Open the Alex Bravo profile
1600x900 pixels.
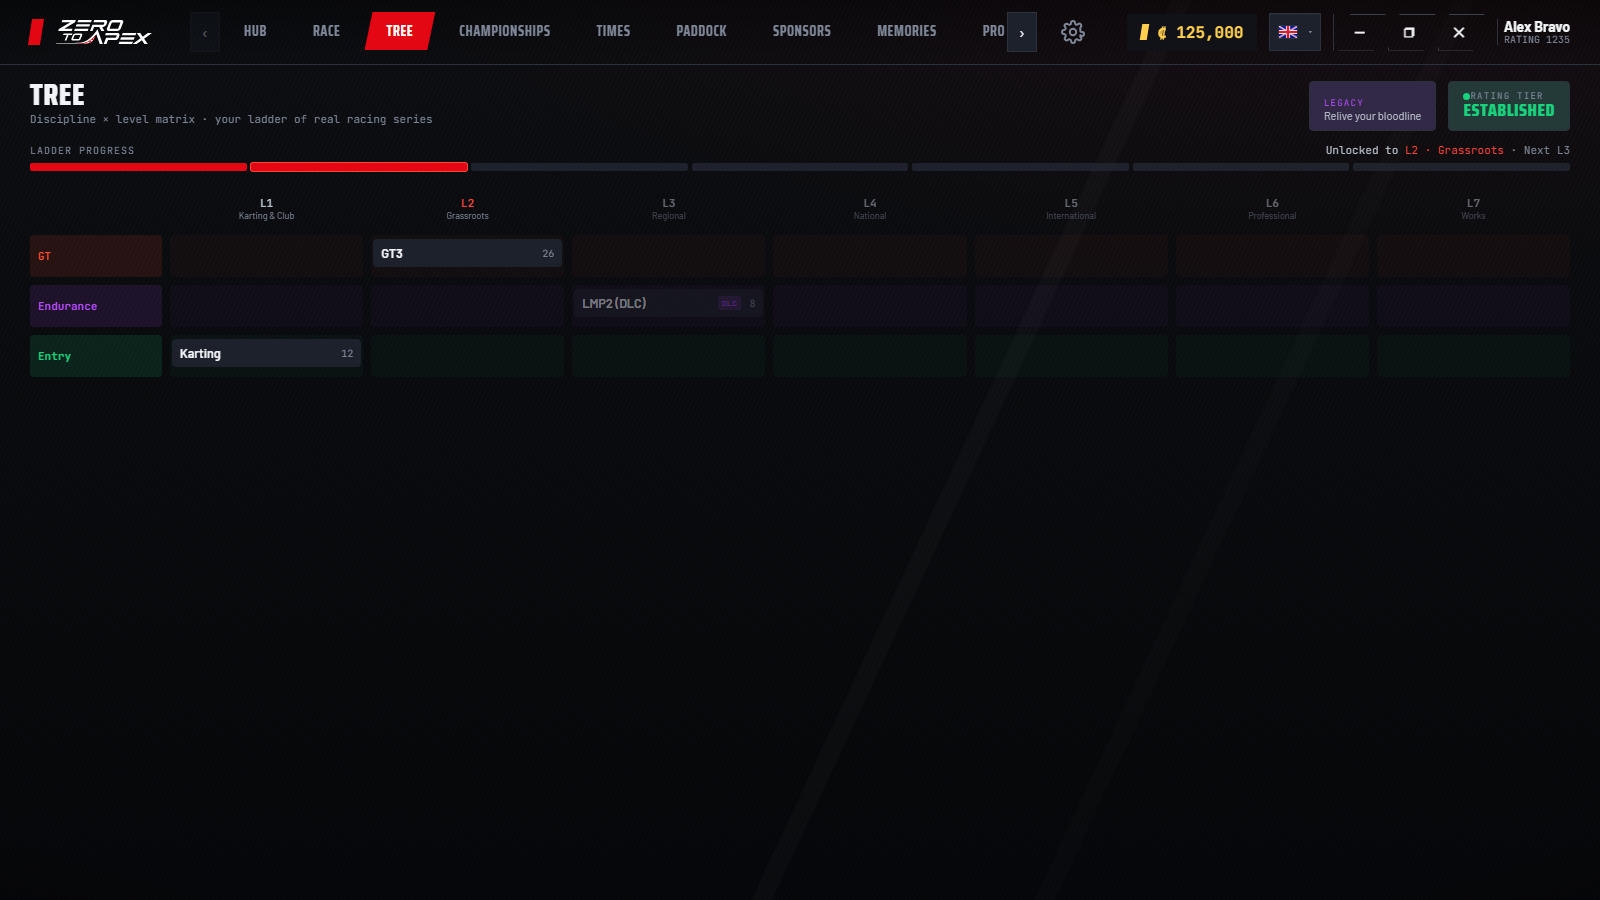[1536, 32]
